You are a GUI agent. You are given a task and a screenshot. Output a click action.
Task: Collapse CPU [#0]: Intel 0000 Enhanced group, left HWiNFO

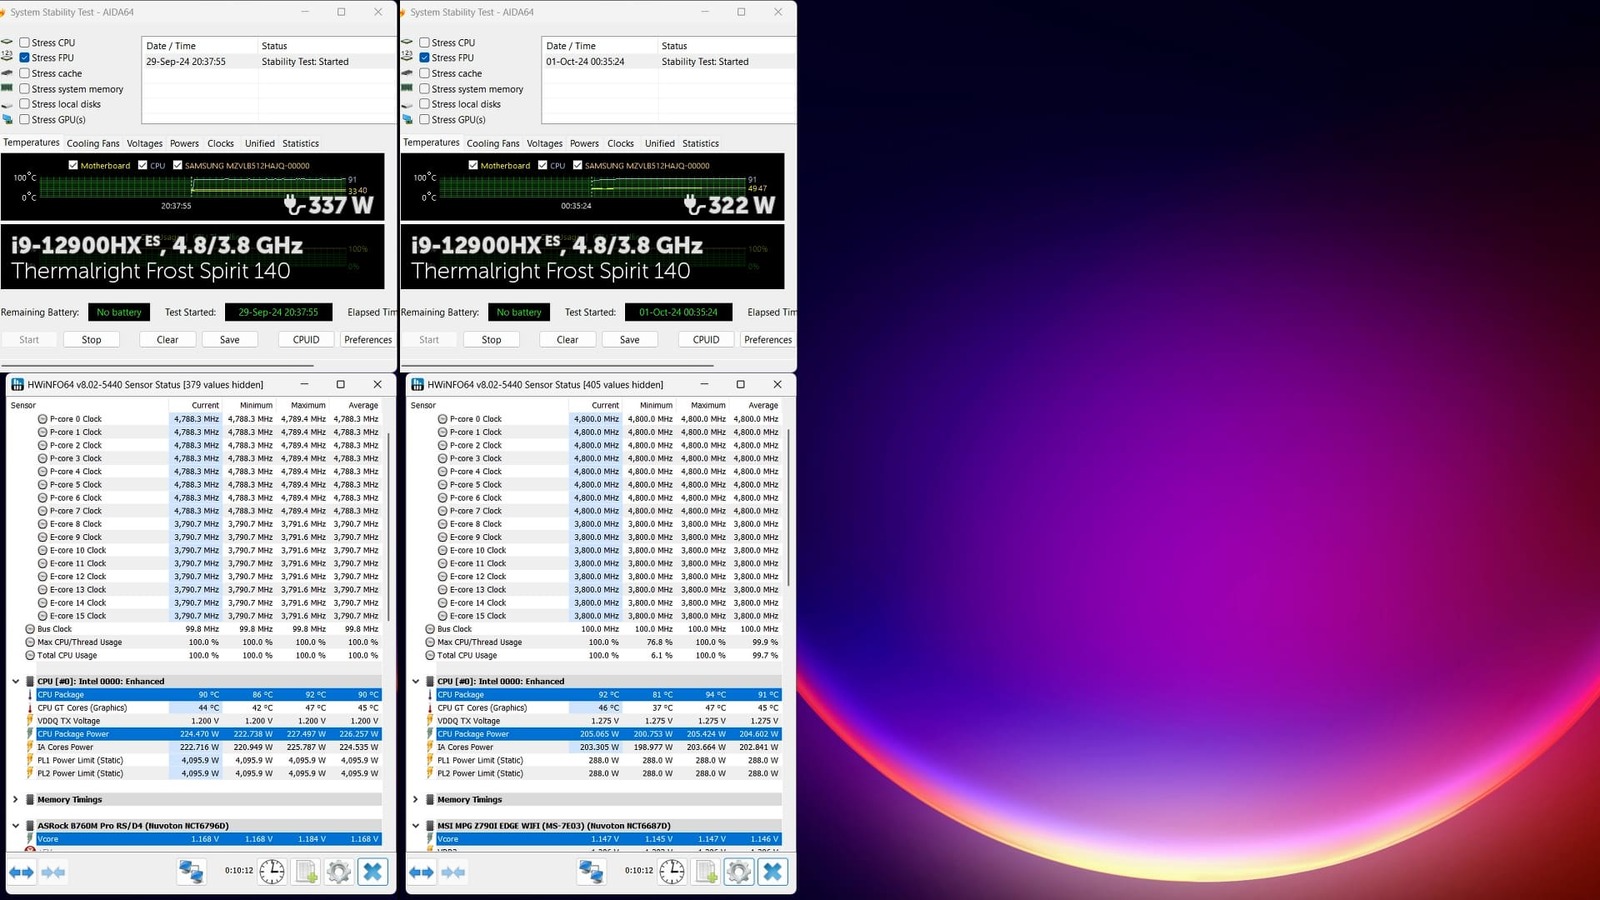pos(15,681)
